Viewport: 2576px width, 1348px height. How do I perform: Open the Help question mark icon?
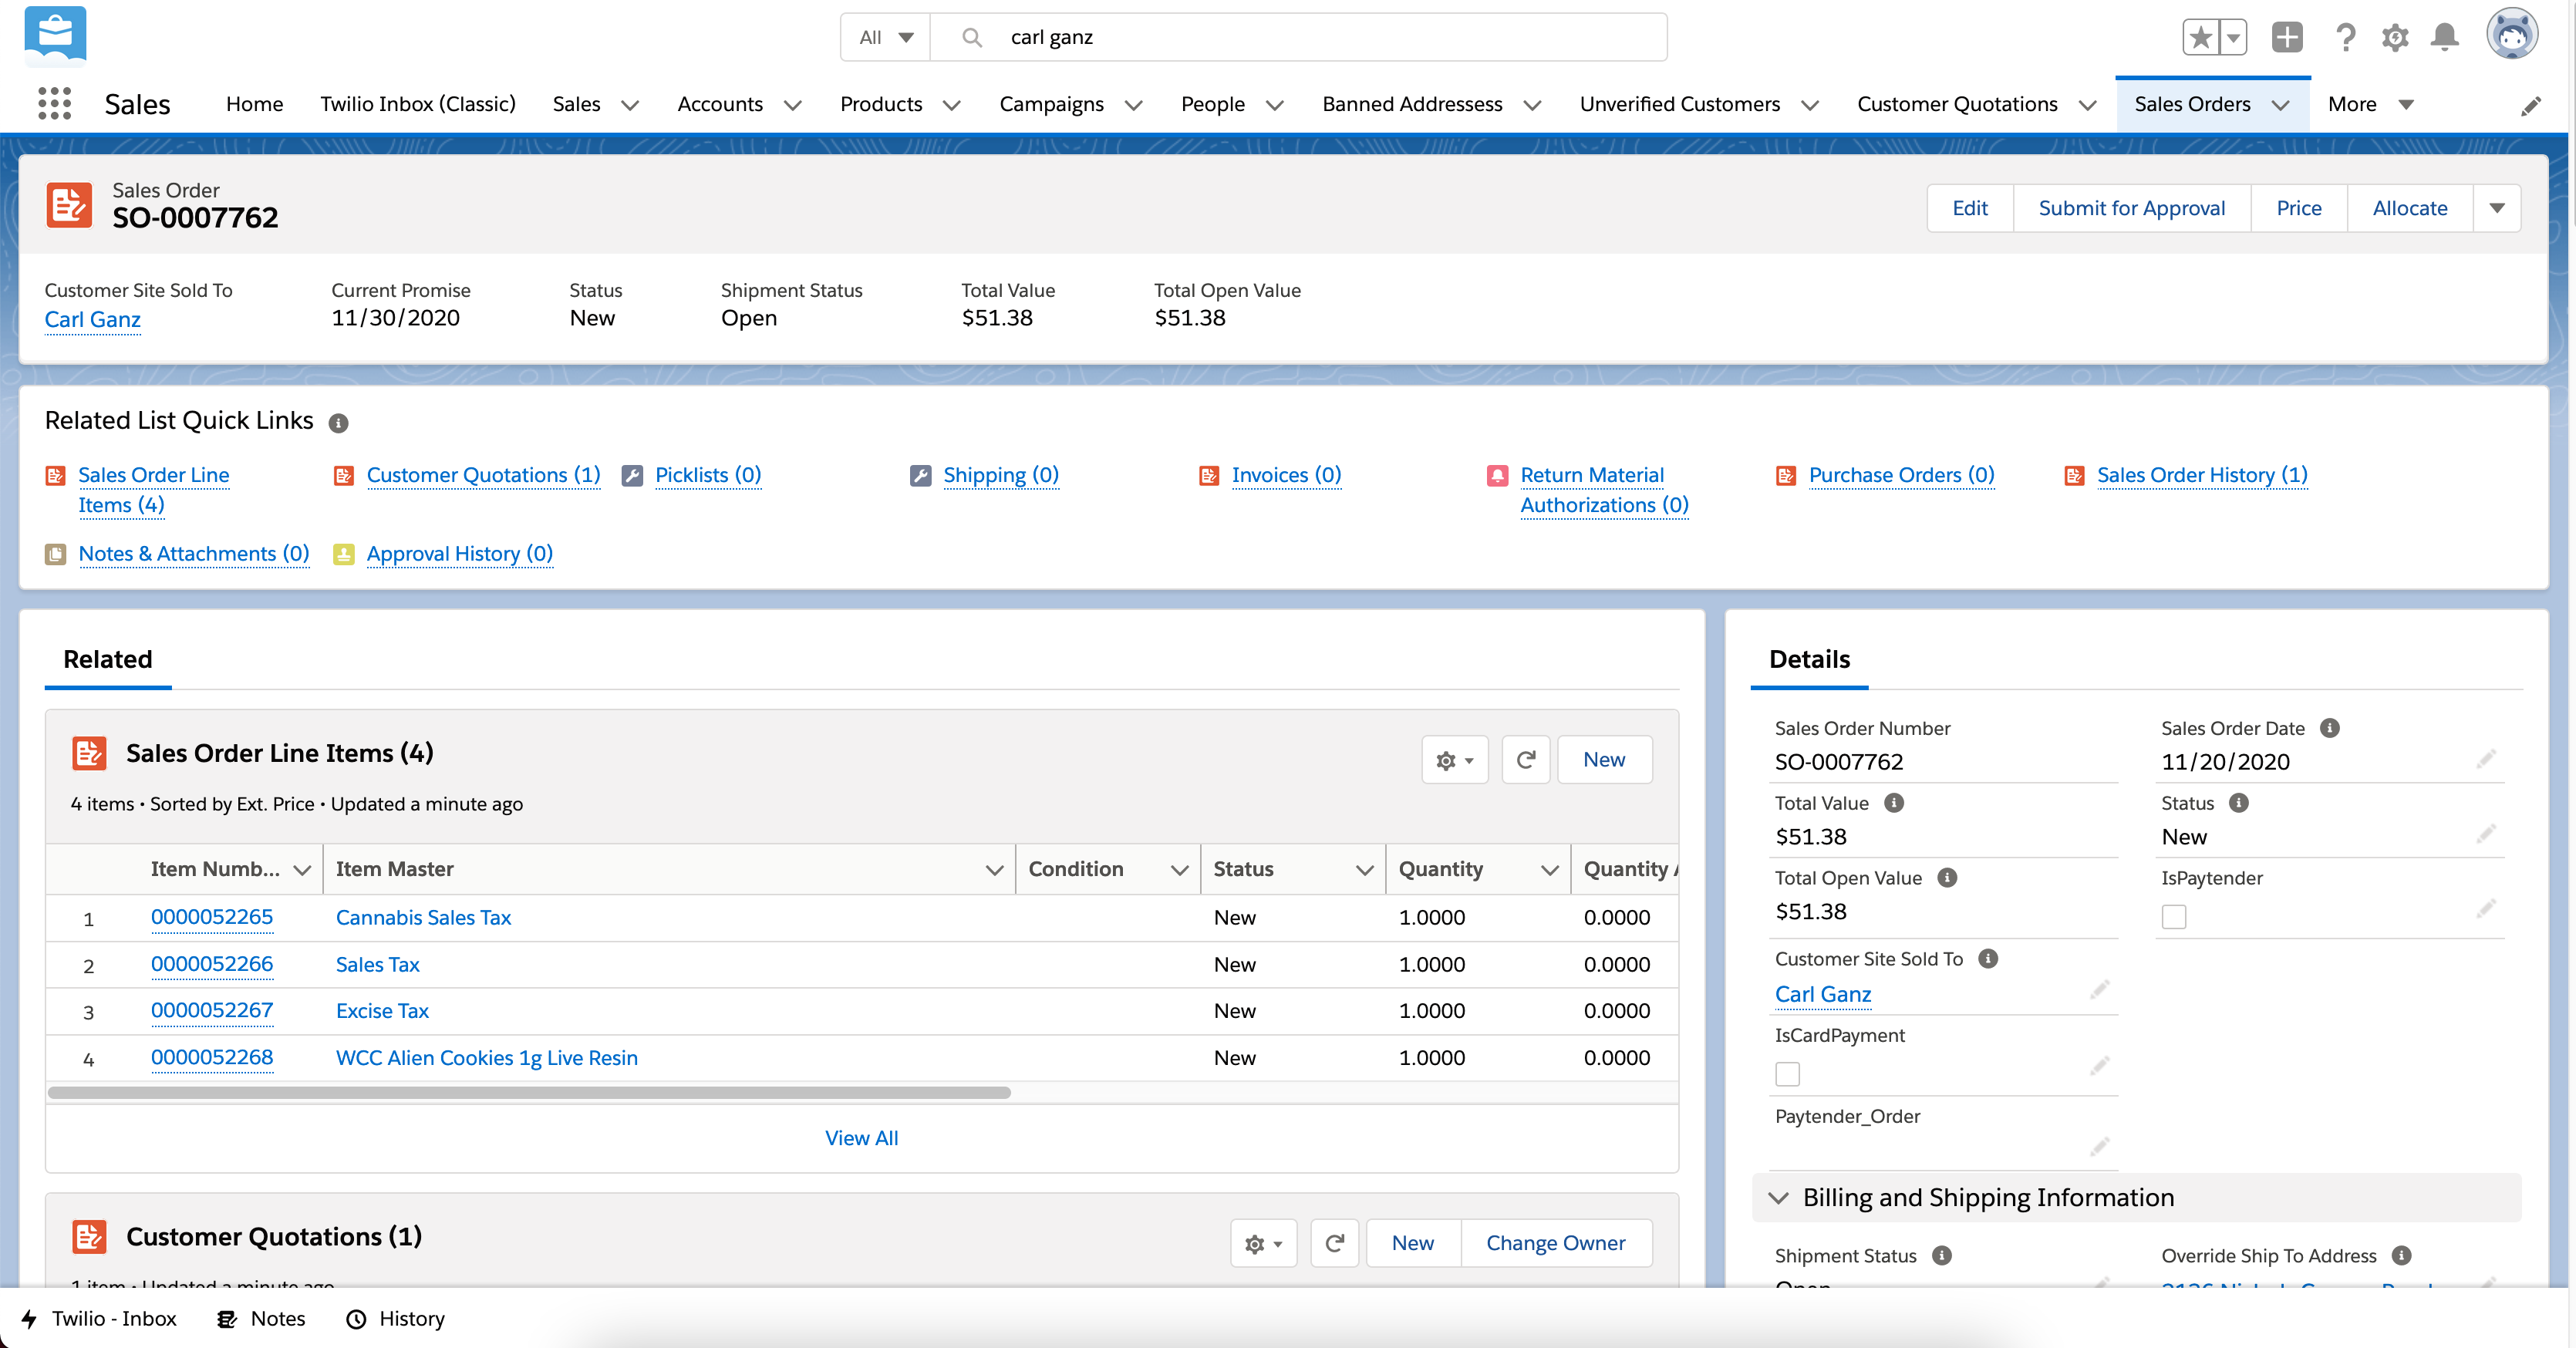(x=2345, y=38)
